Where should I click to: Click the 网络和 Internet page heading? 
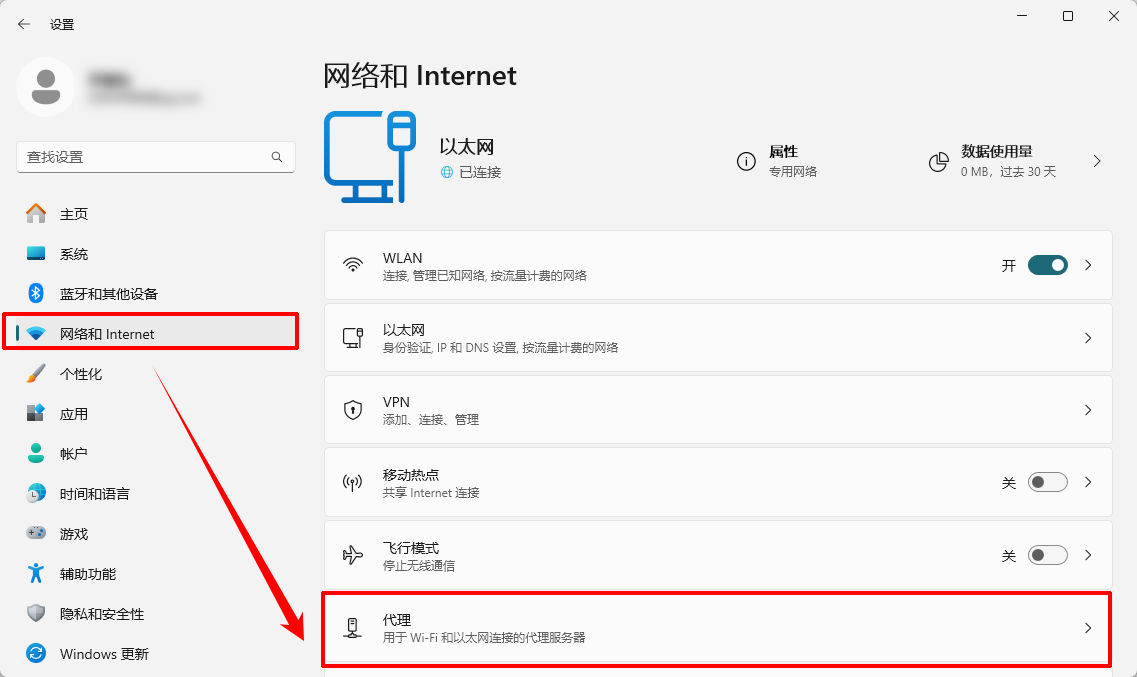(420, 75)
